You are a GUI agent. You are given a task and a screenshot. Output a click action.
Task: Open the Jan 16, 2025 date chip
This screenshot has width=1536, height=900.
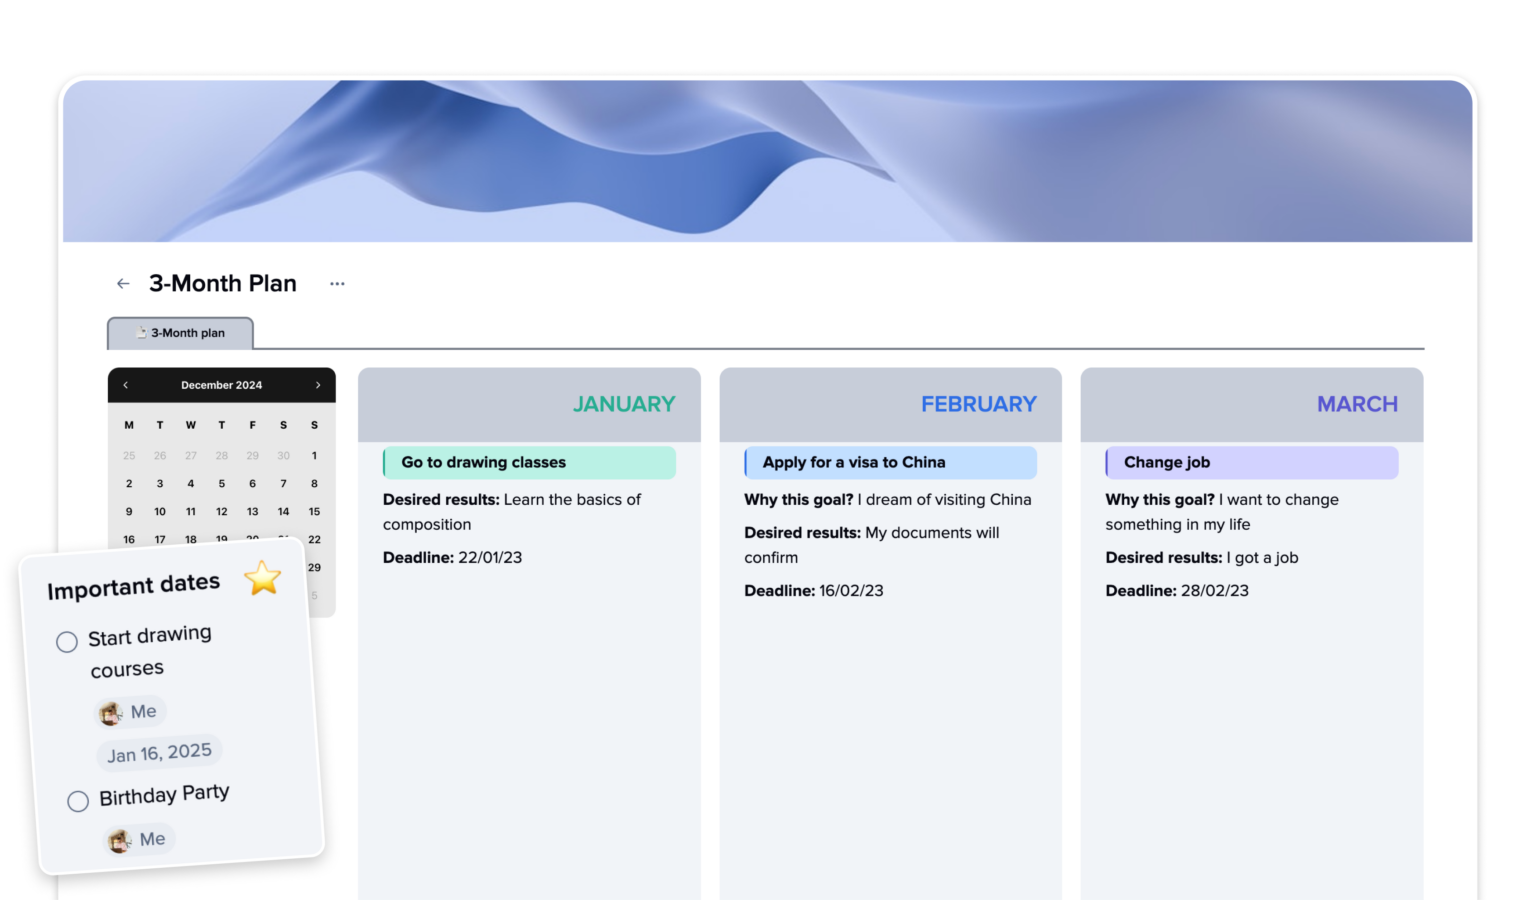160,753
